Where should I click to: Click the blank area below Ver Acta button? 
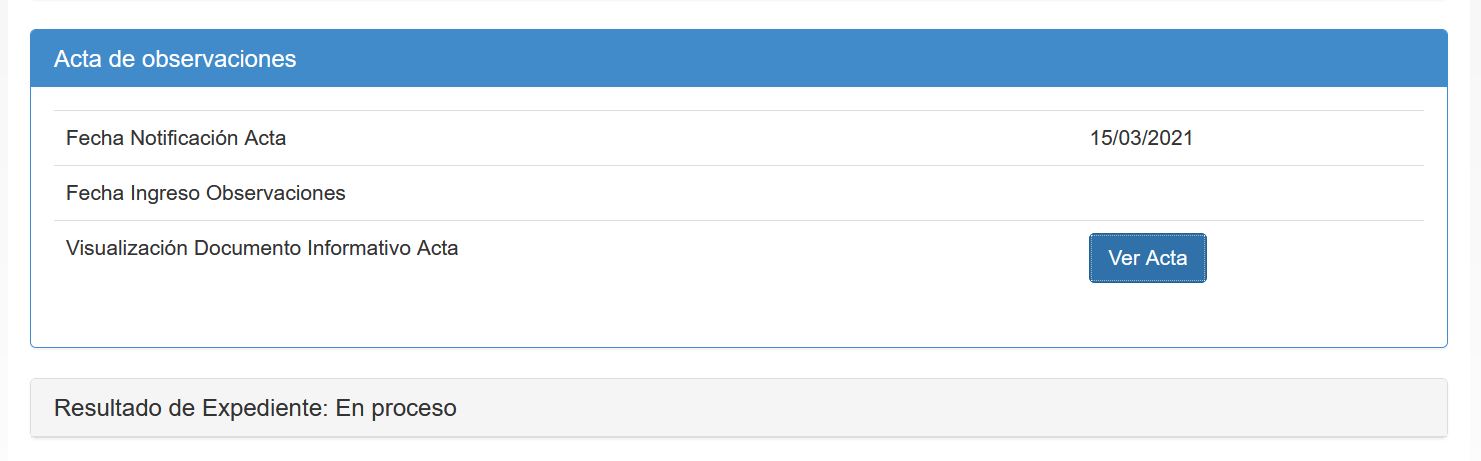[x=1147, y=315]
